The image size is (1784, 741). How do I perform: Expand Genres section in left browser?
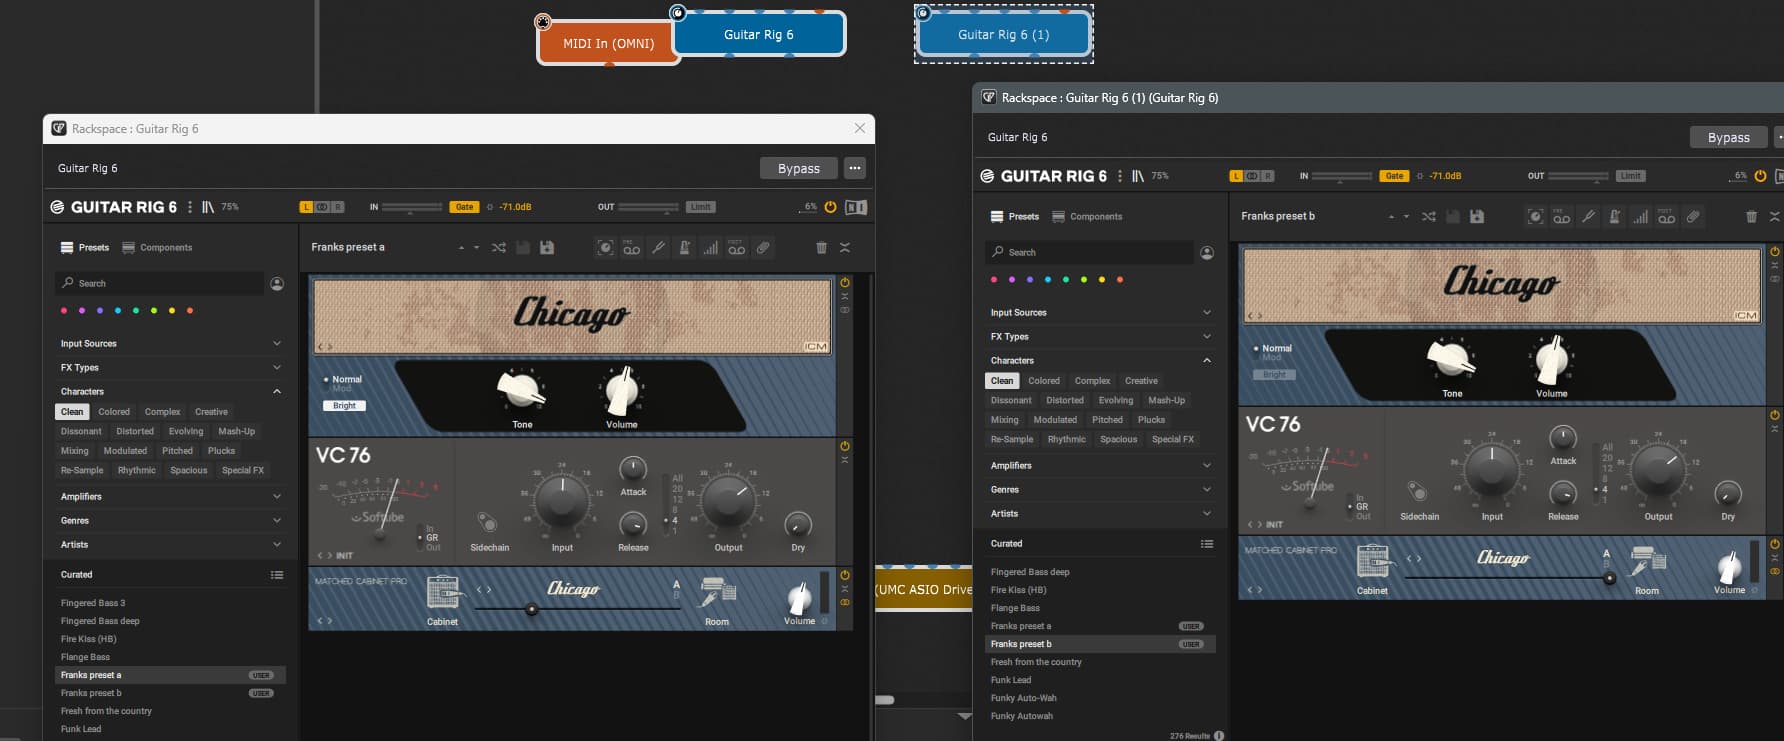171,521
